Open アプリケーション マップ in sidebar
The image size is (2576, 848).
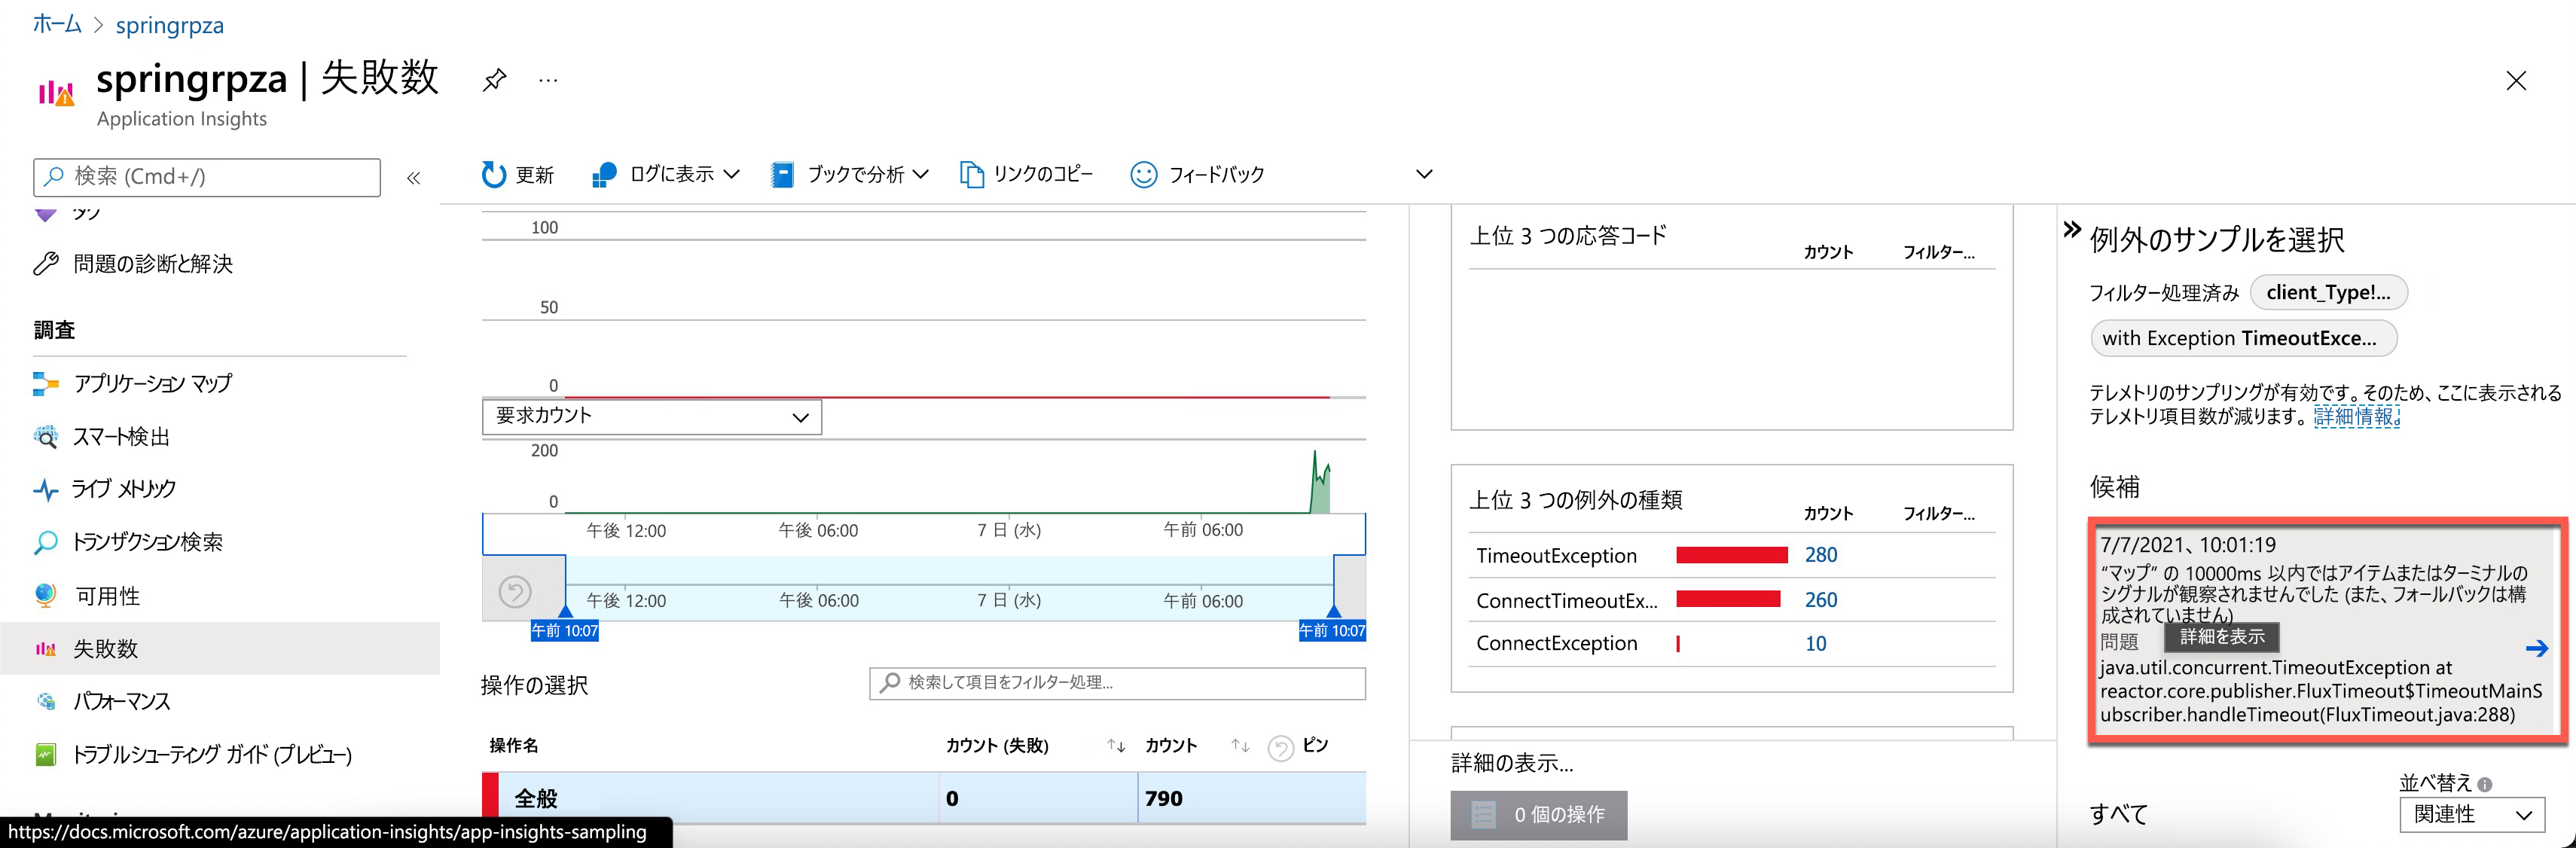click(152, 384)
